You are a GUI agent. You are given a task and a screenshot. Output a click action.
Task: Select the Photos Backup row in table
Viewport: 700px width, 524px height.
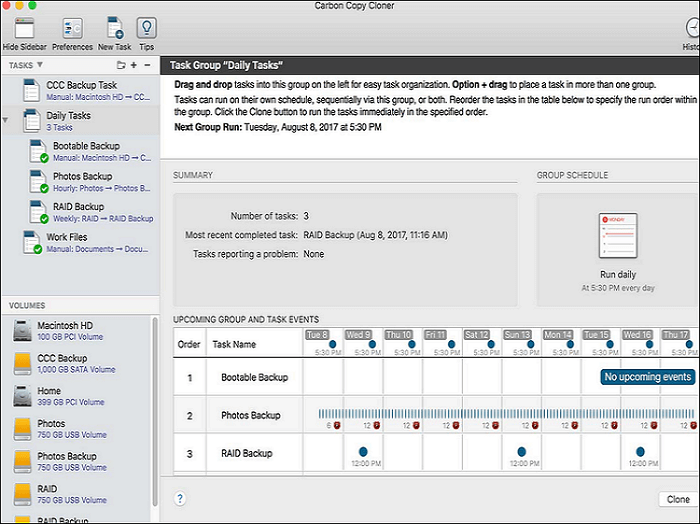point(435,415)
